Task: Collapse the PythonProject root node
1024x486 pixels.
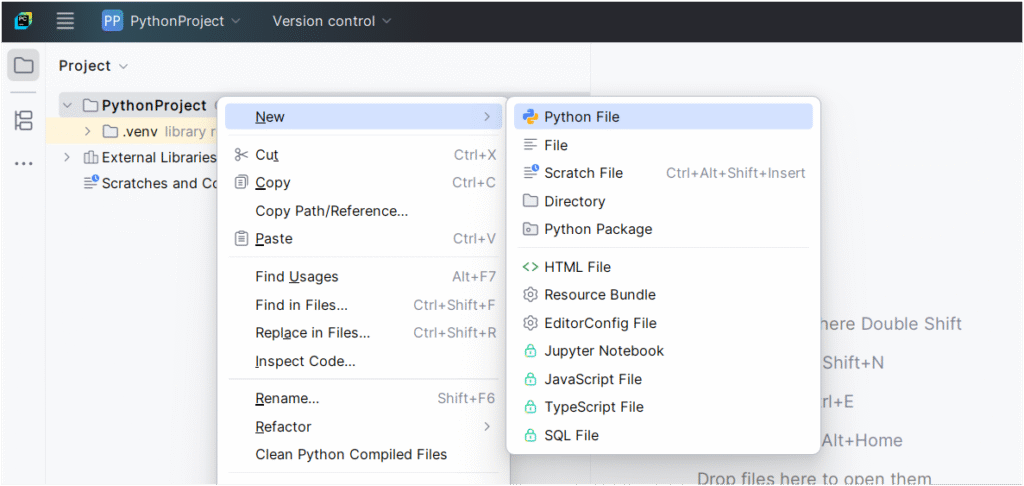Action: point(67,105)
